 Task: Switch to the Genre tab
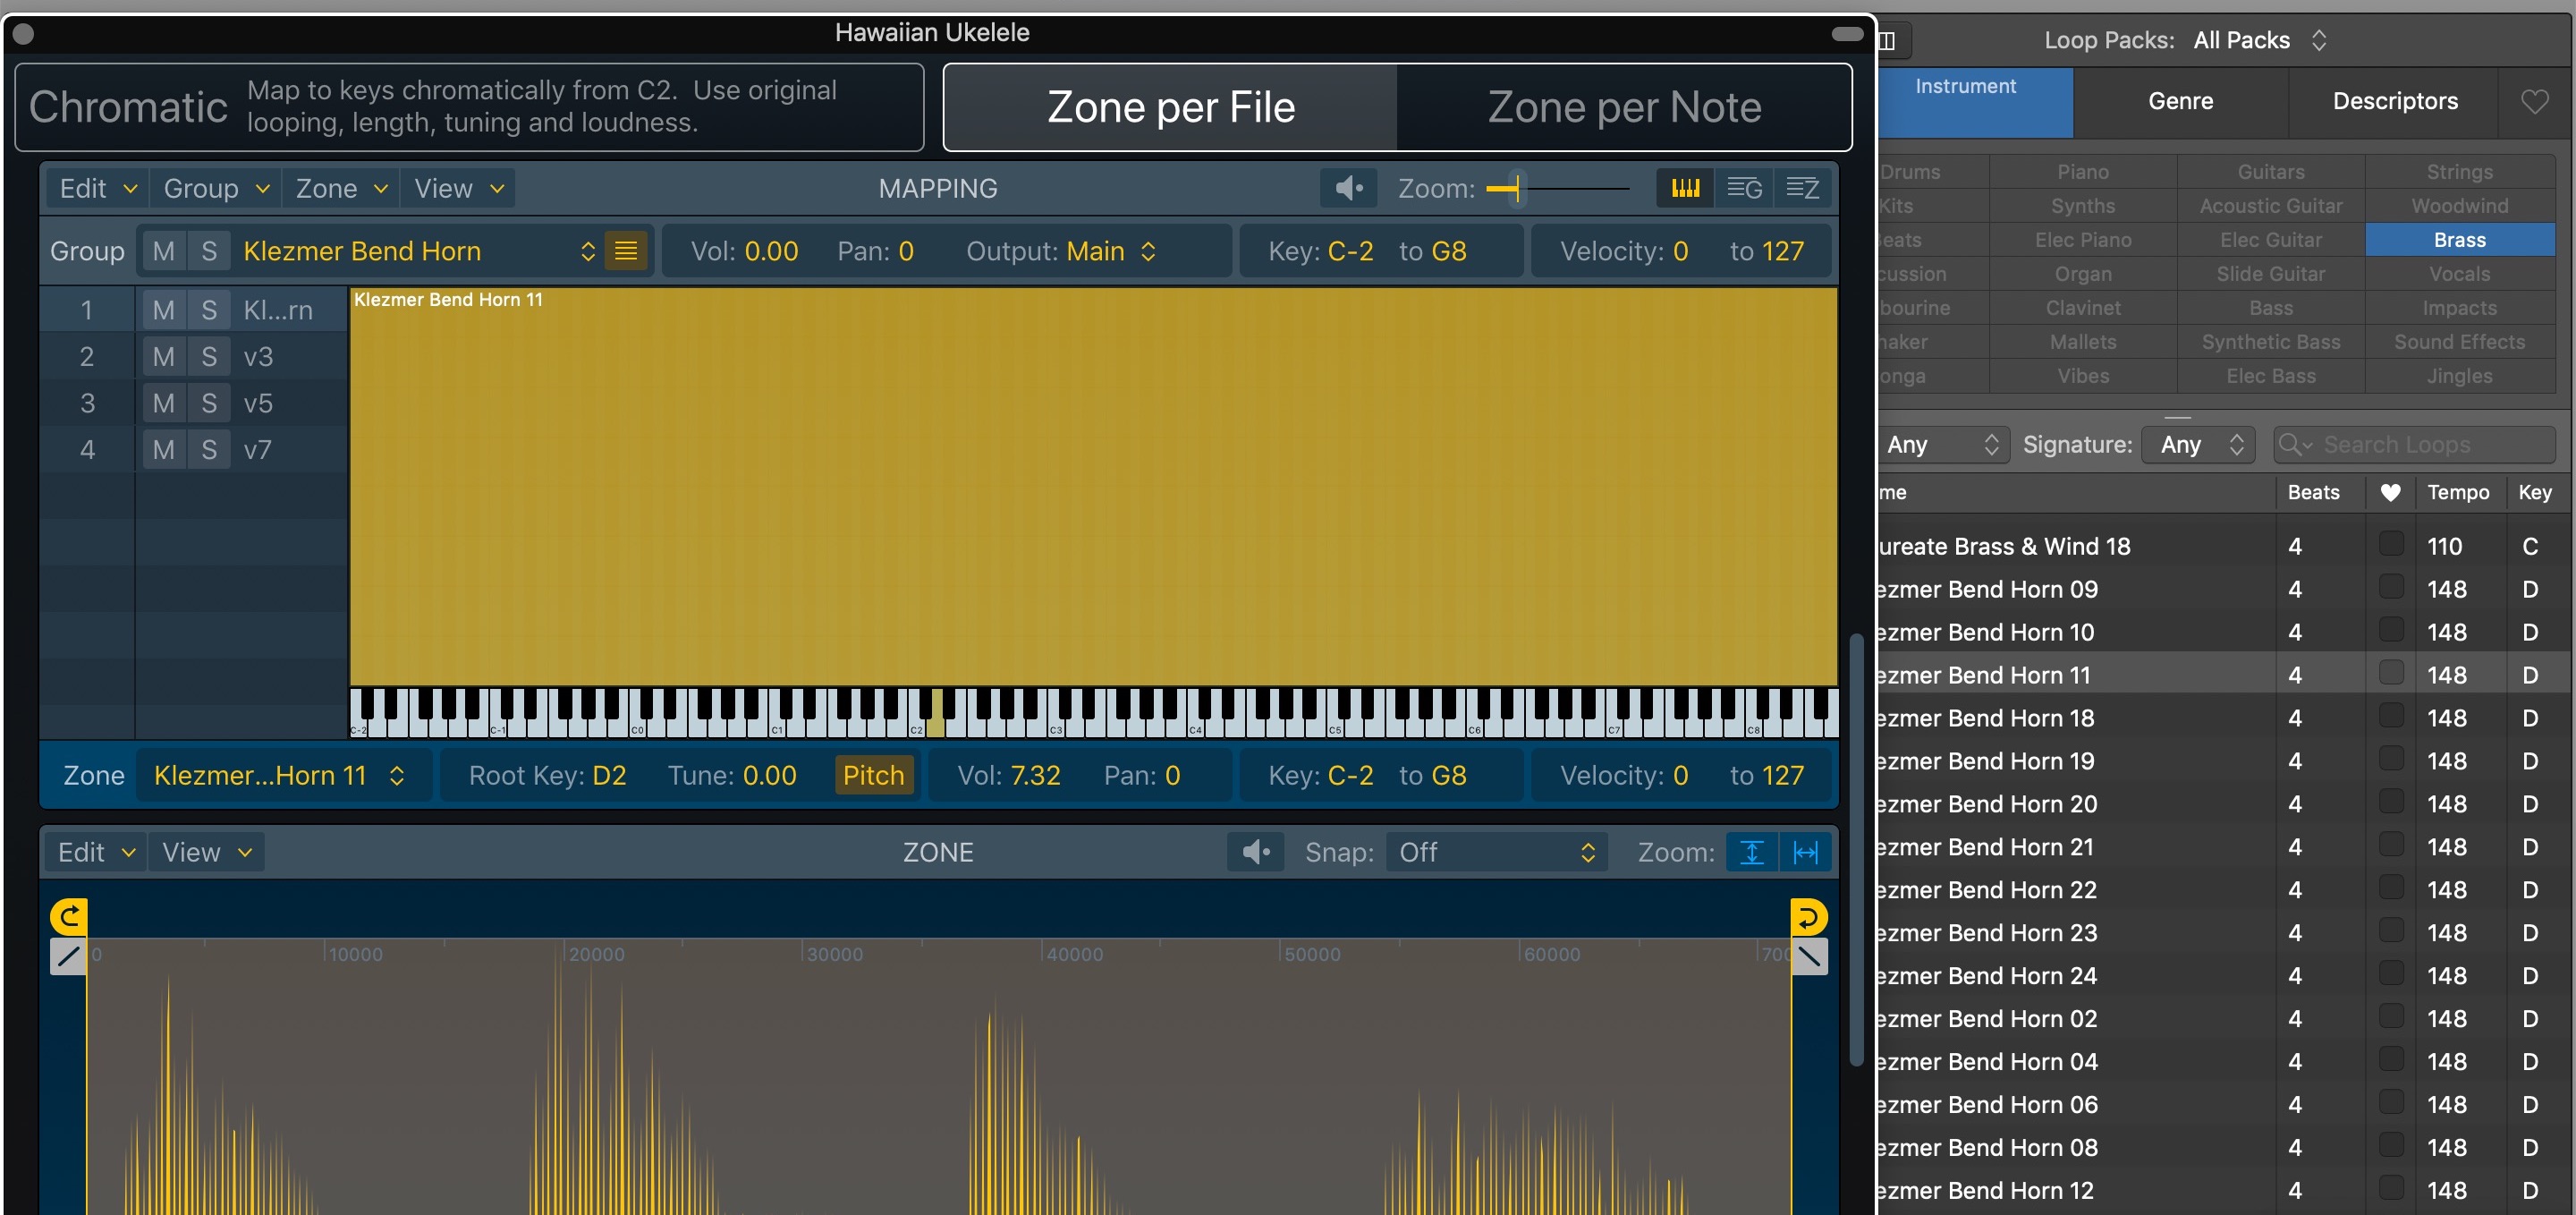coord(2180,101)
